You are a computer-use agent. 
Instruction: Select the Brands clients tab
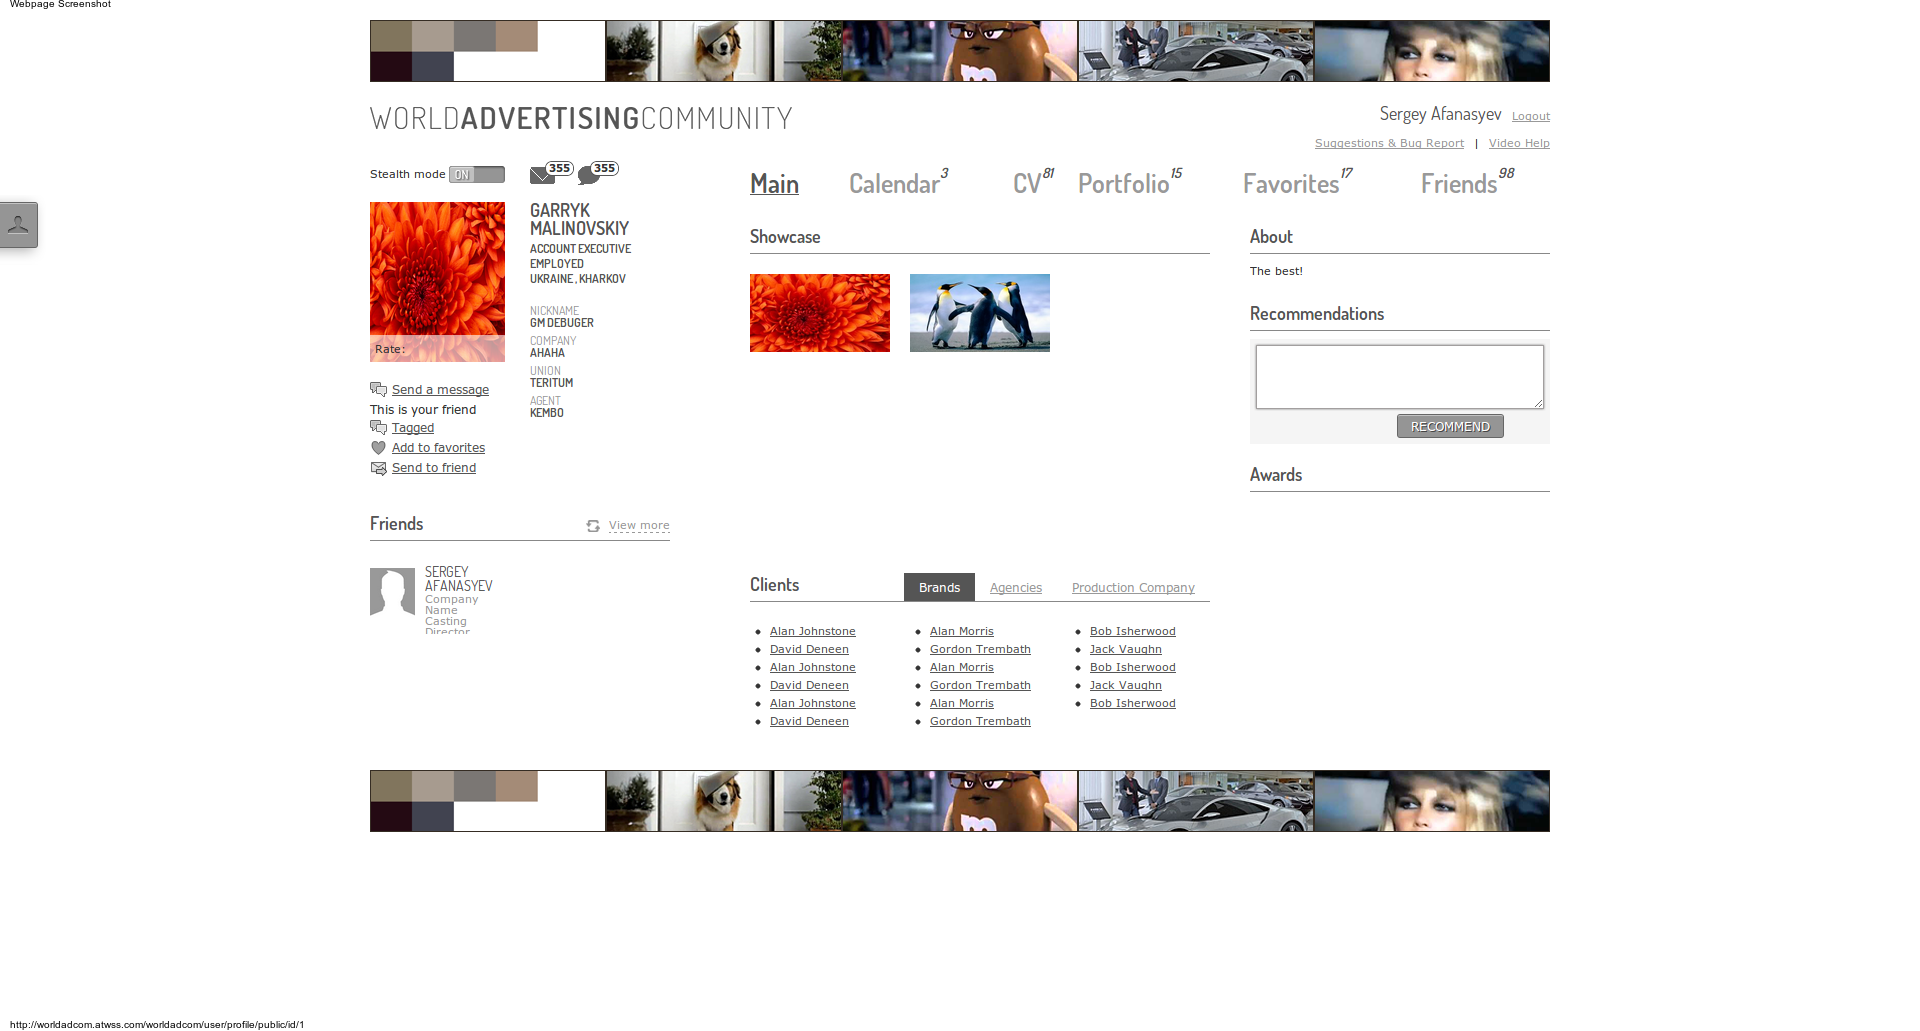coord(939,587)
